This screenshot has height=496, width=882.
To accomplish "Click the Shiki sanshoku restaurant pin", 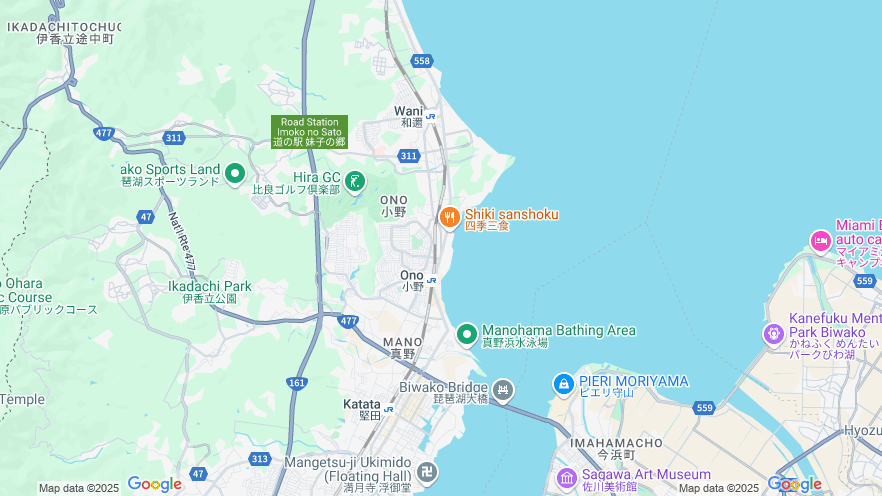I will 449,218.
